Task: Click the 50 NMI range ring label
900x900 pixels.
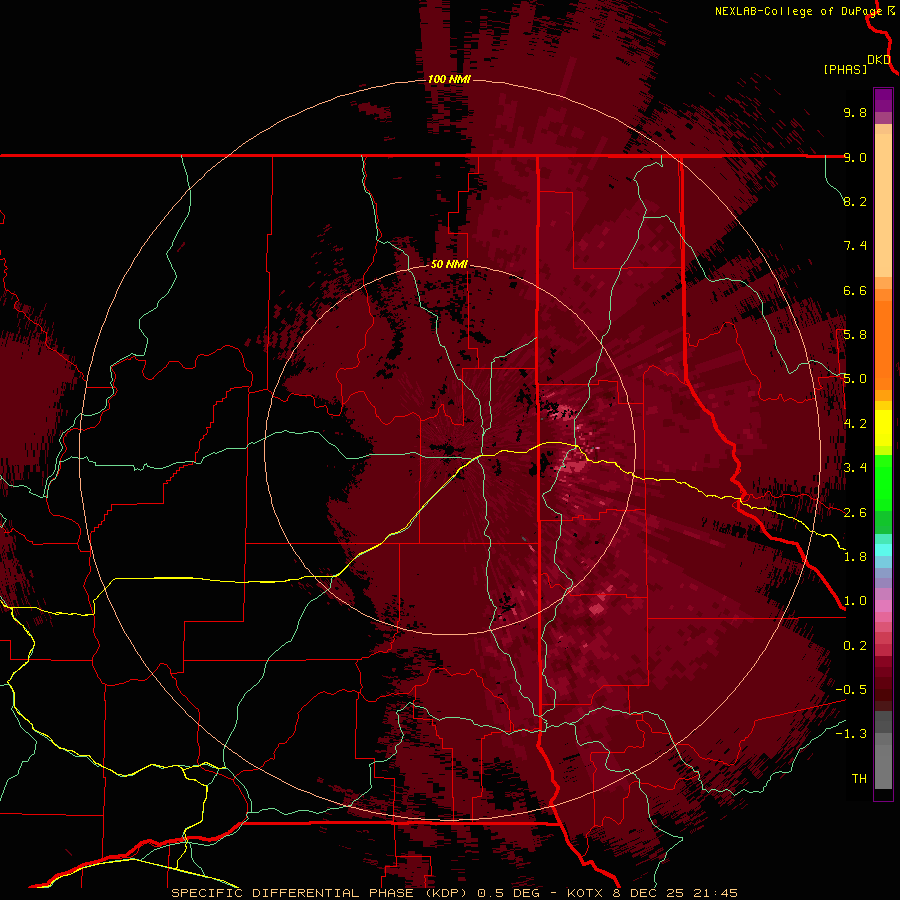Action: (449, 264)
